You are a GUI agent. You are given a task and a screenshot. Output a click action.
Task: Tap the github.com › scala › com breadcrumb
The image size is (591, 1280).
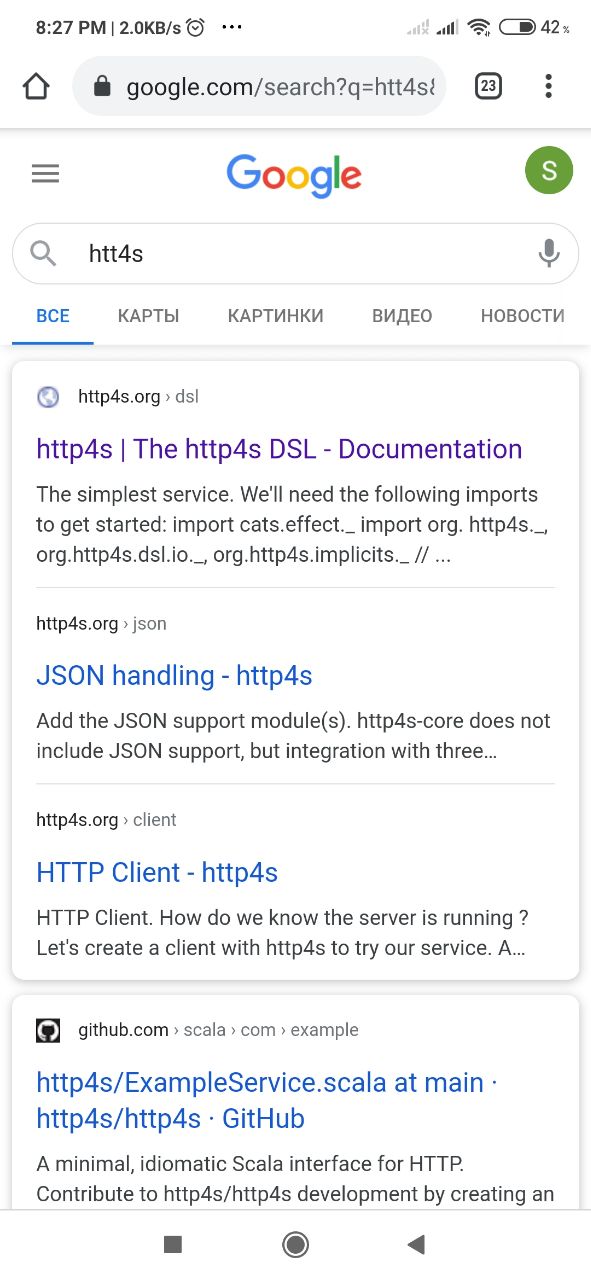(218, 1030)
